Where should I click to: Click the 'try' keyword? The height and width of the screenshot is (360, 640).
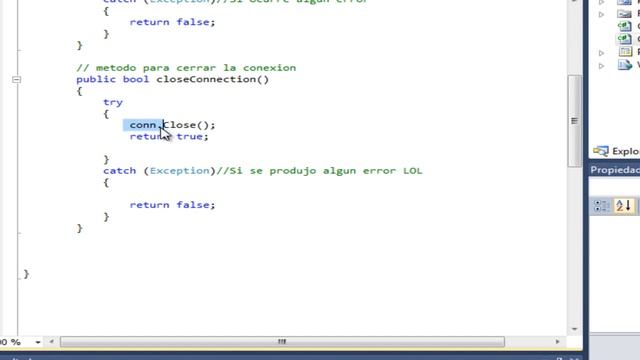tap(113, 102)
